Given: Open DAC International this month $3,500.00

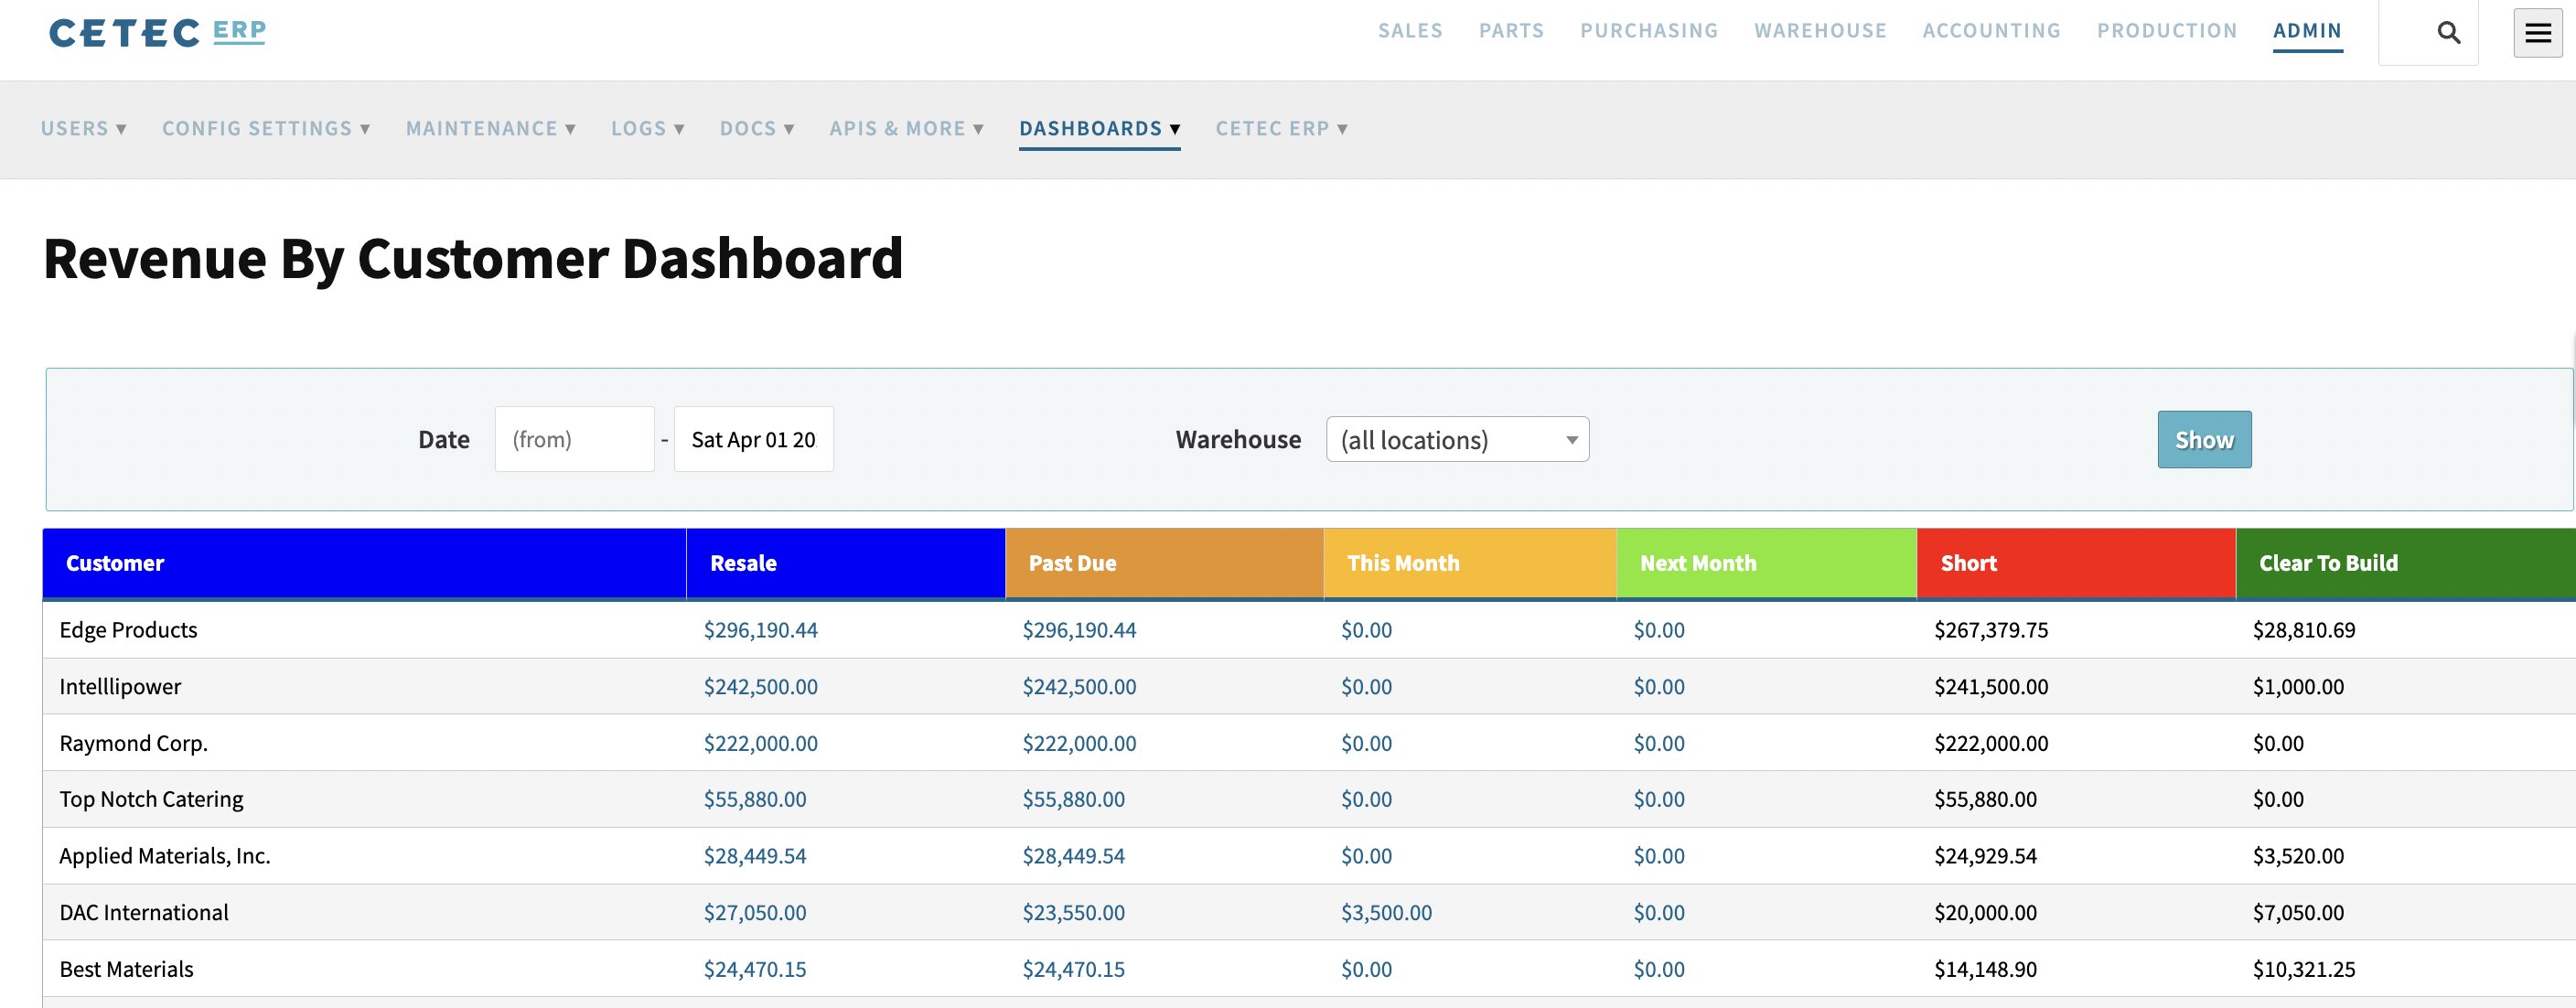Looking at the screenshot, I should point(1386,913).
